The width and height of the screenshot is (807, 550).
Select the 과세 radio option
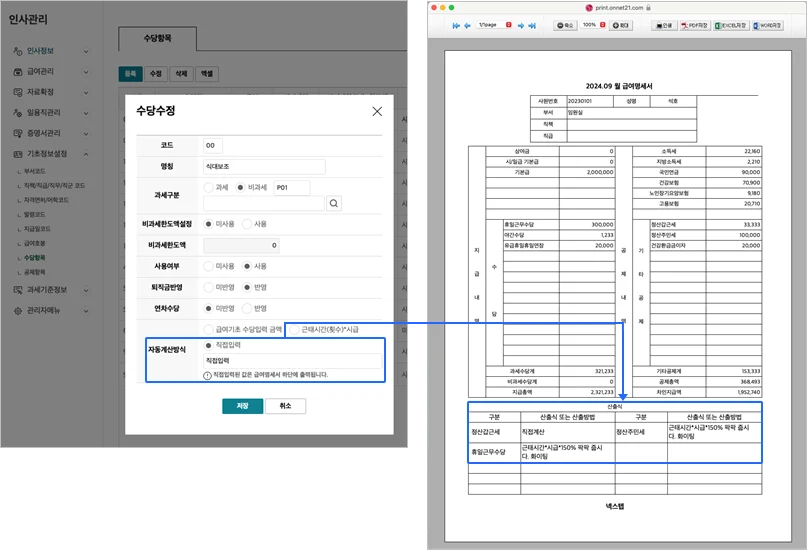click(x=208, y=187)
